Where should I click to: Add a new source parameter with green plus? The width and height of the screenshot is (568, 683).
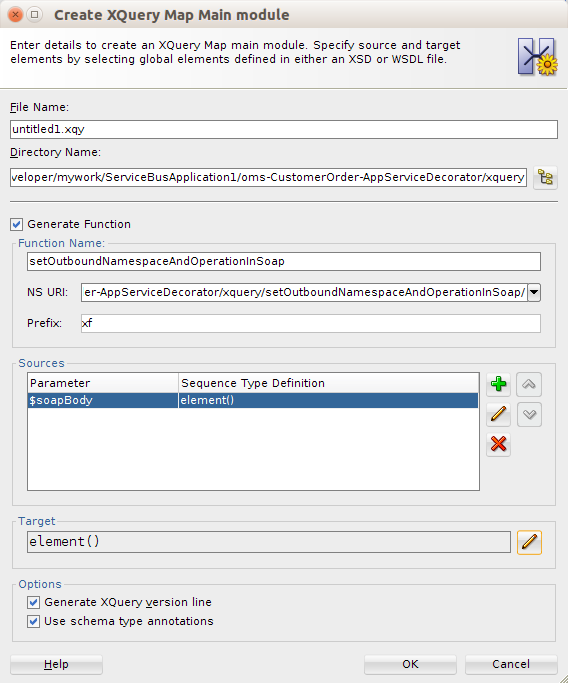tap(498, 384)
